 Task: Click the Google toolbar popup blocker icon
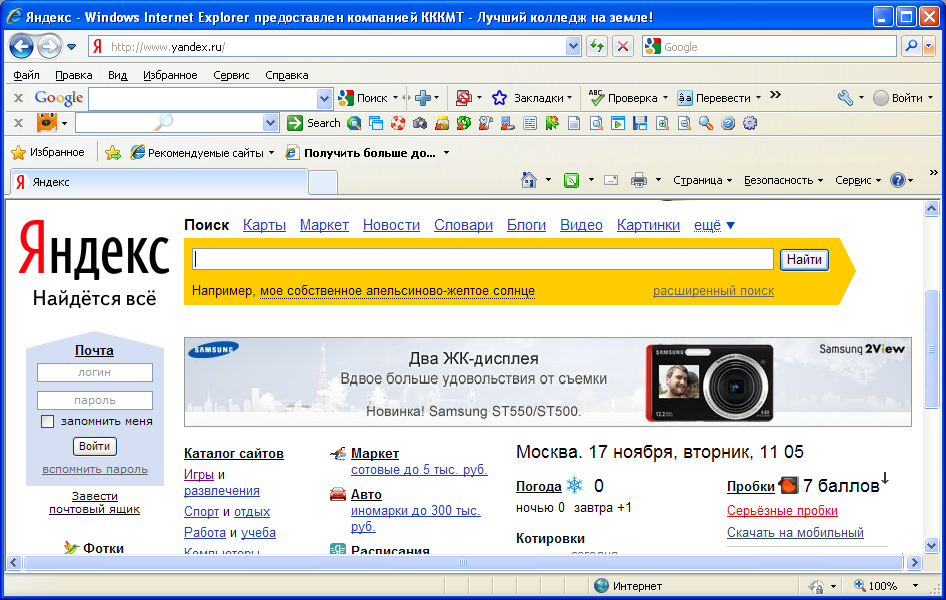[463, 98]
